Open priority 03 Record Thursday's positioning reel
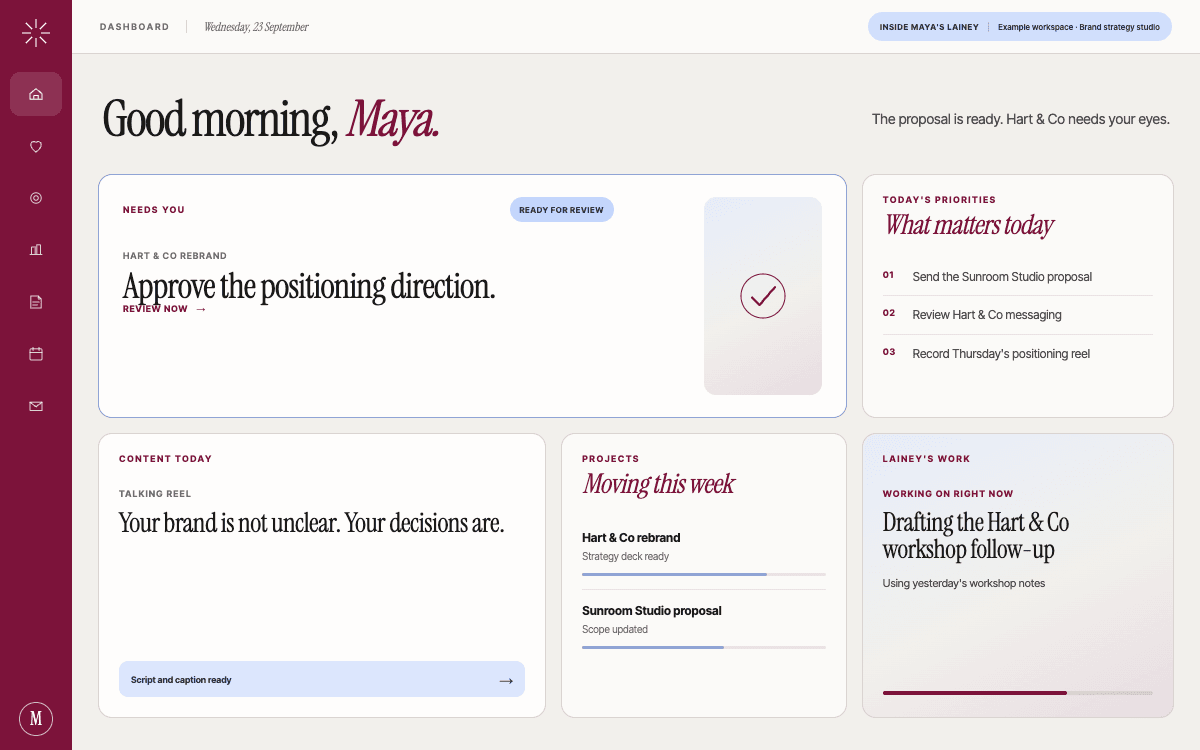Viewport: 1200px width, 750px height. (1018, 354)
